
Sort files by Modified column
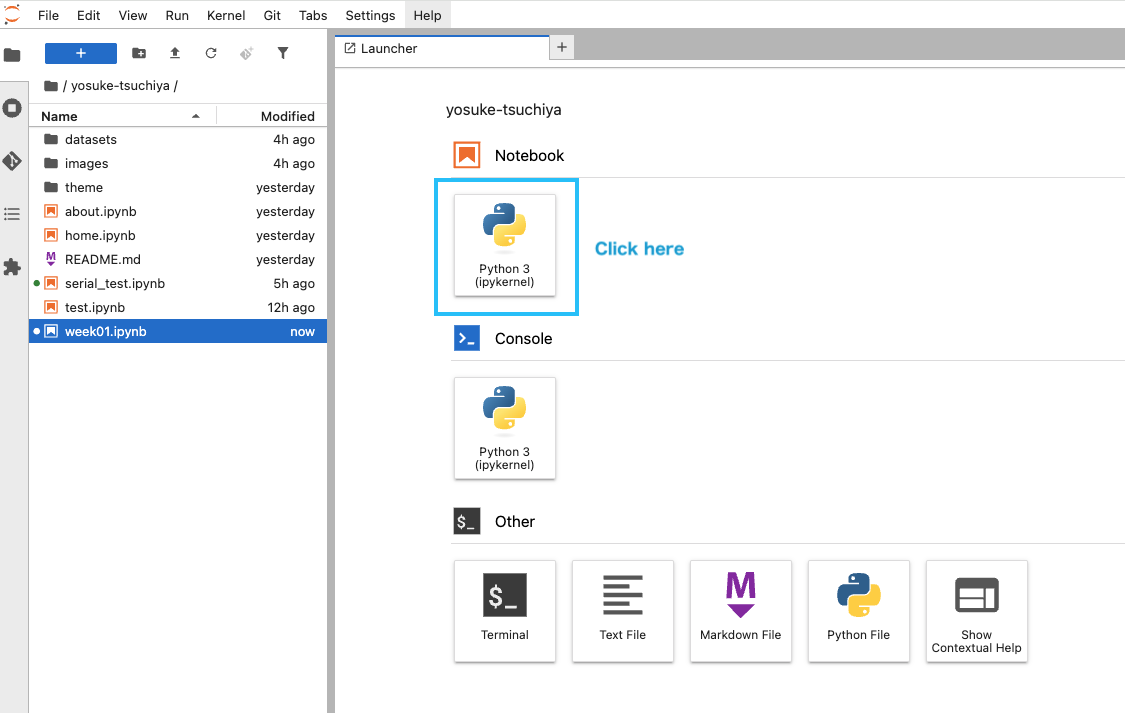pyautogui.click(x=287, y=116)
